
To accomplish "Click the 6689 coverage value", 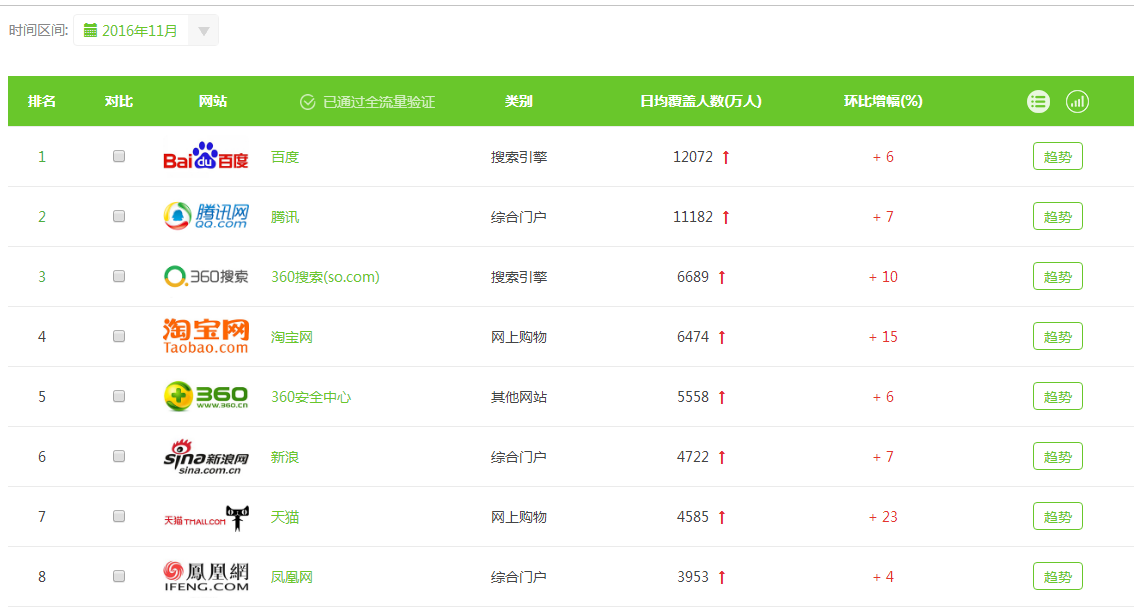I will 693,277.
